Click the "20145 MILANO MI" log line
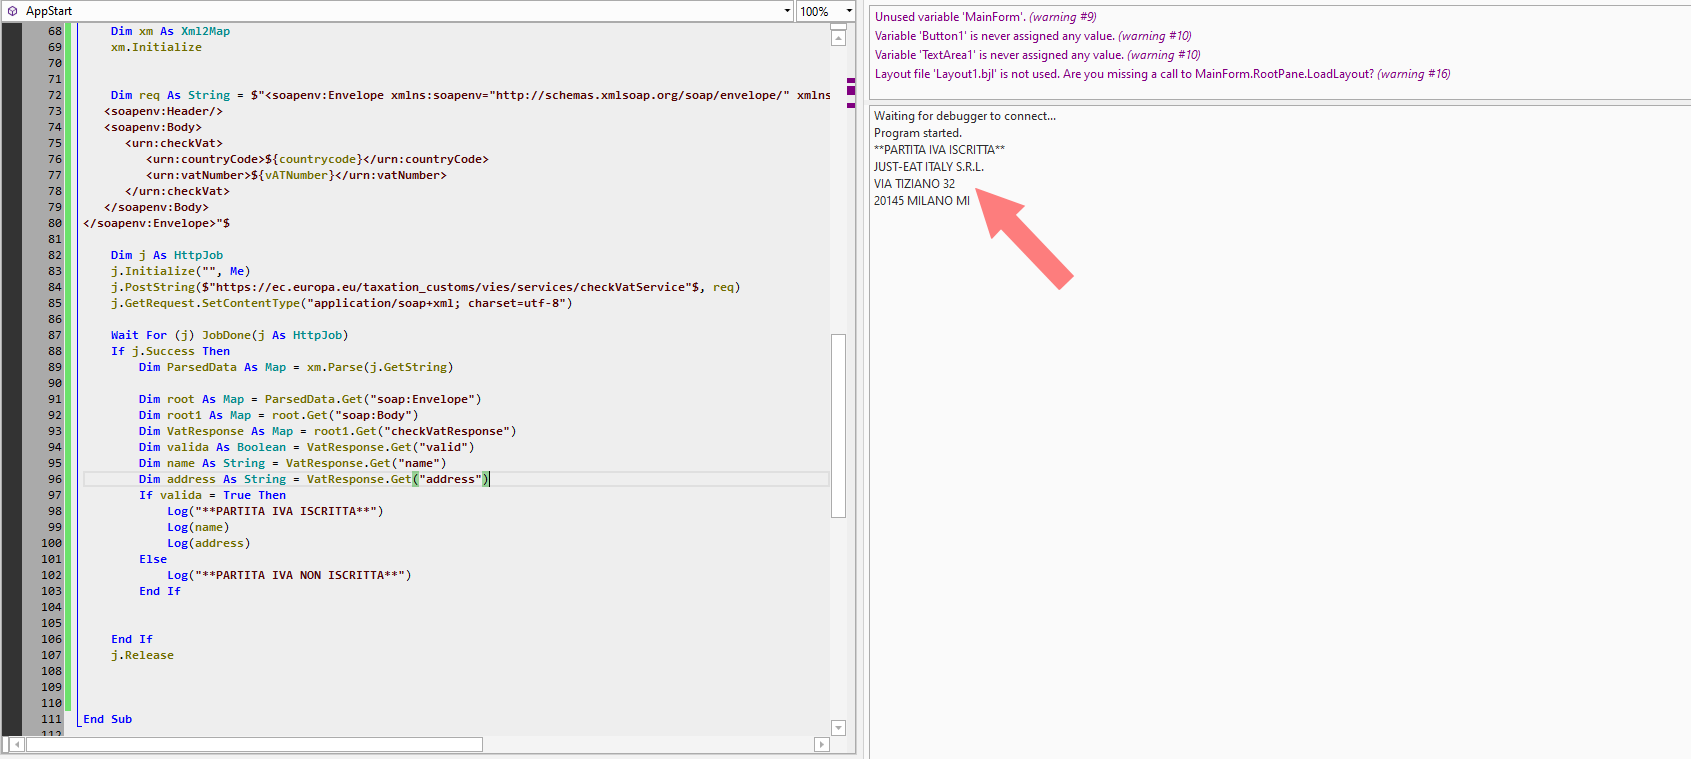The image size is (1691, 759). click(x=922, y=201)
